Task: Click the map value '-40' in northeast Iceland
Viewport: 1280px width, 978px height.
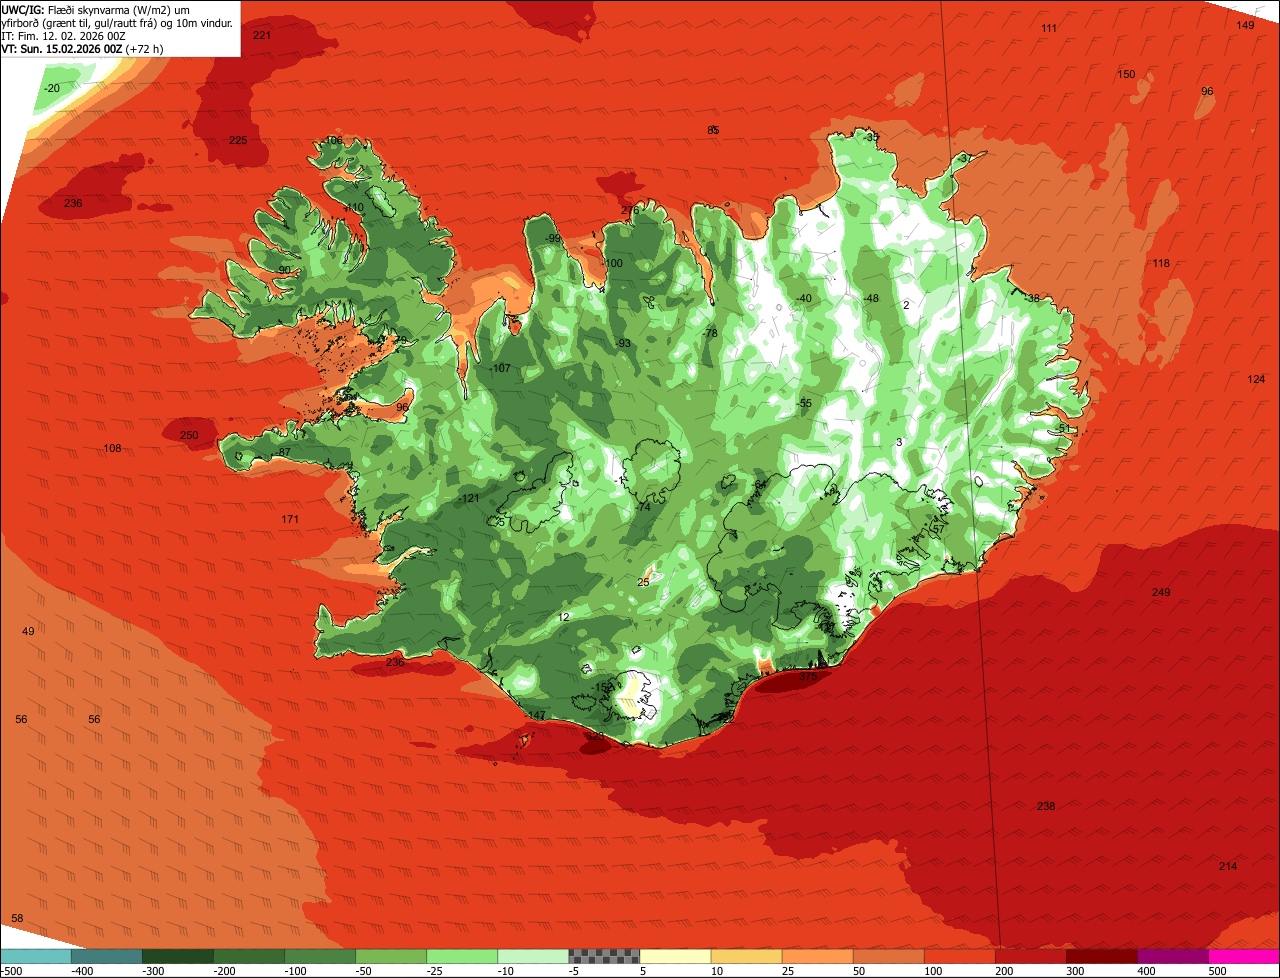Action: [803, 299]
